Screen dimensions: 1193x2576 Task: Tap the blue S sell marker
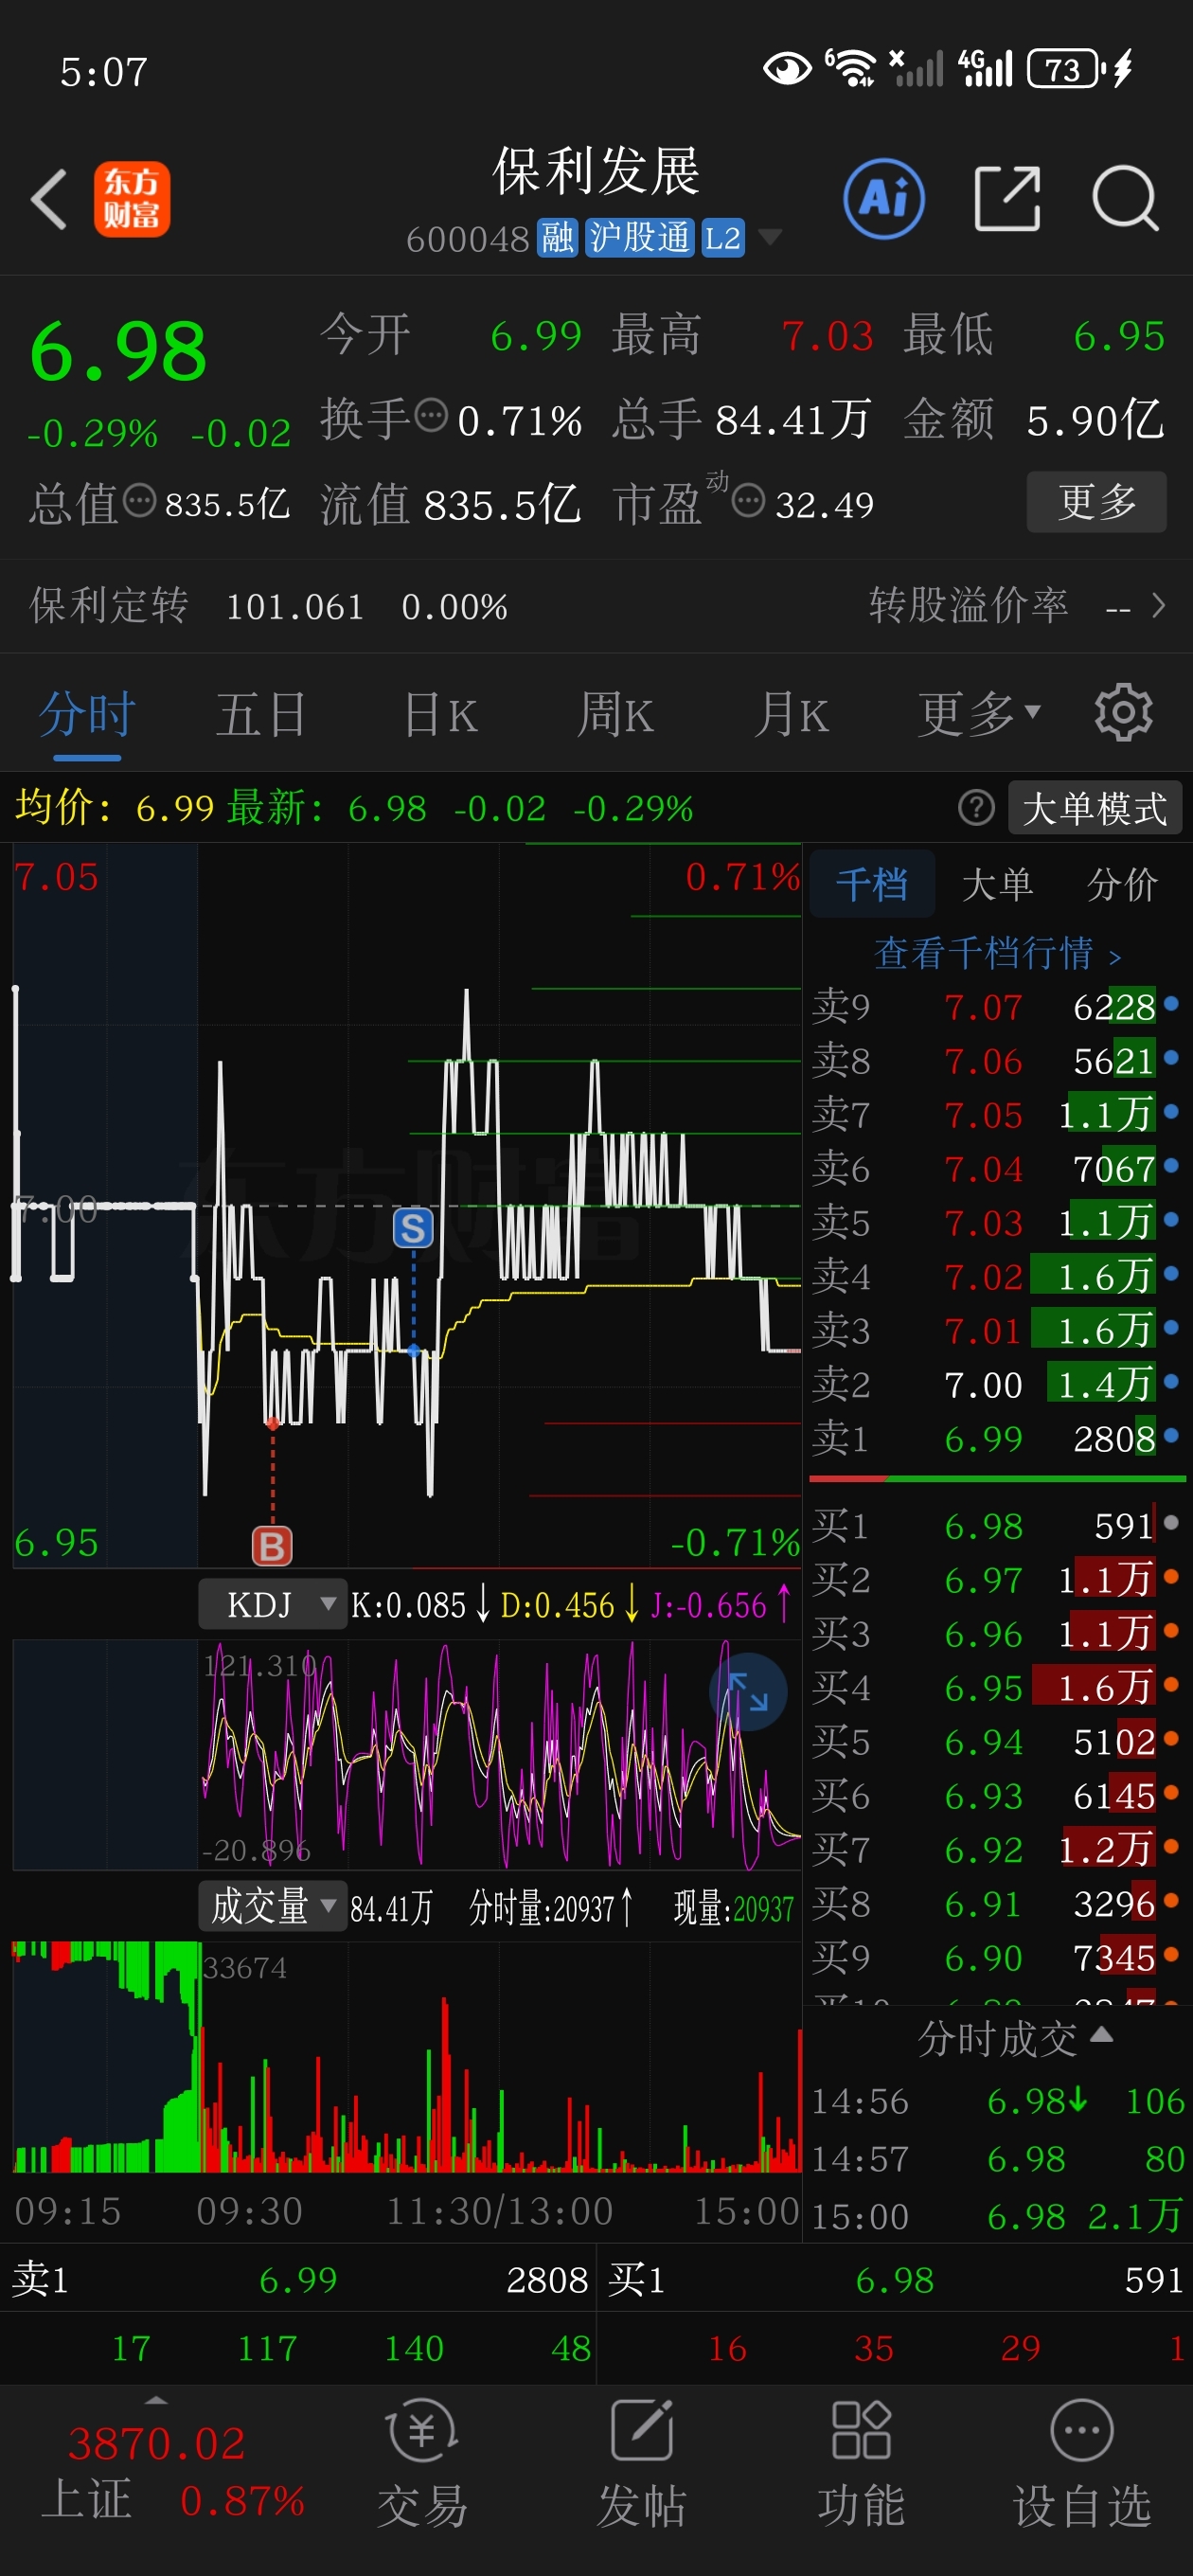(413, 1227)
